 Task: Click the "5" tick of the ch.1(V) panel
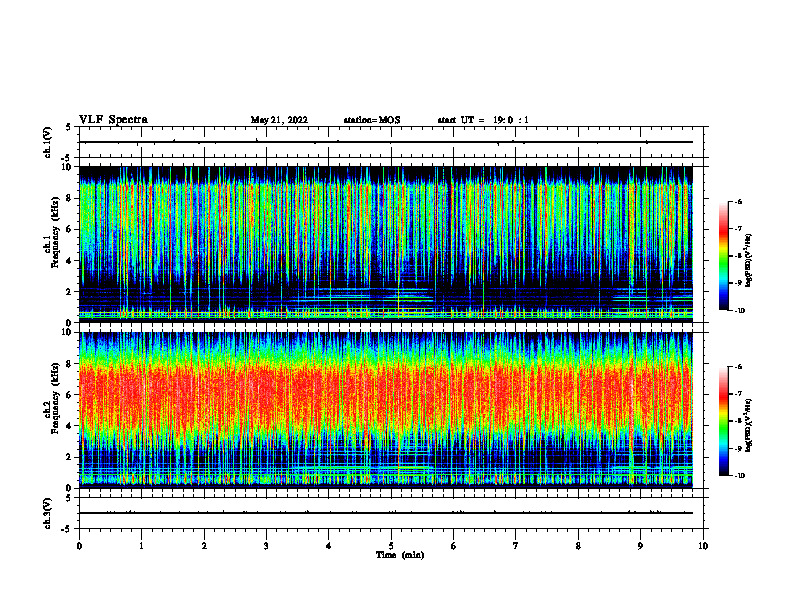69,127
